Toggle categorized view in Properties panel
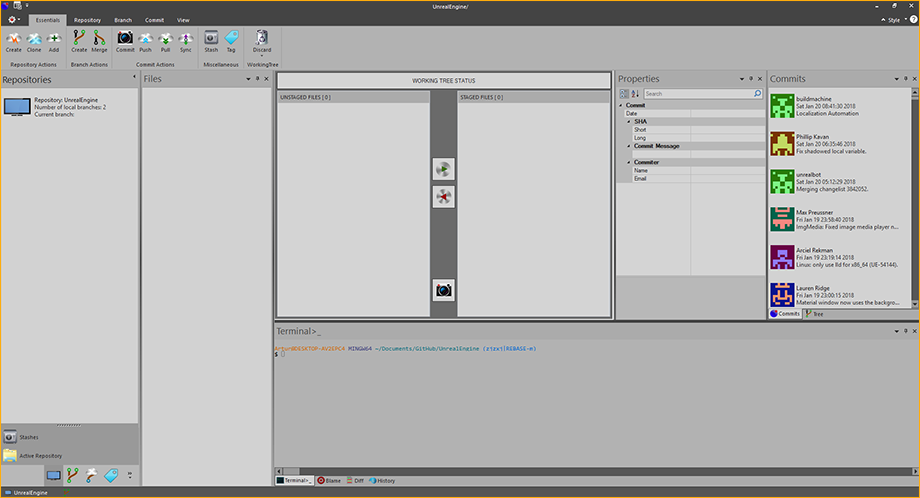 point(623,93)
